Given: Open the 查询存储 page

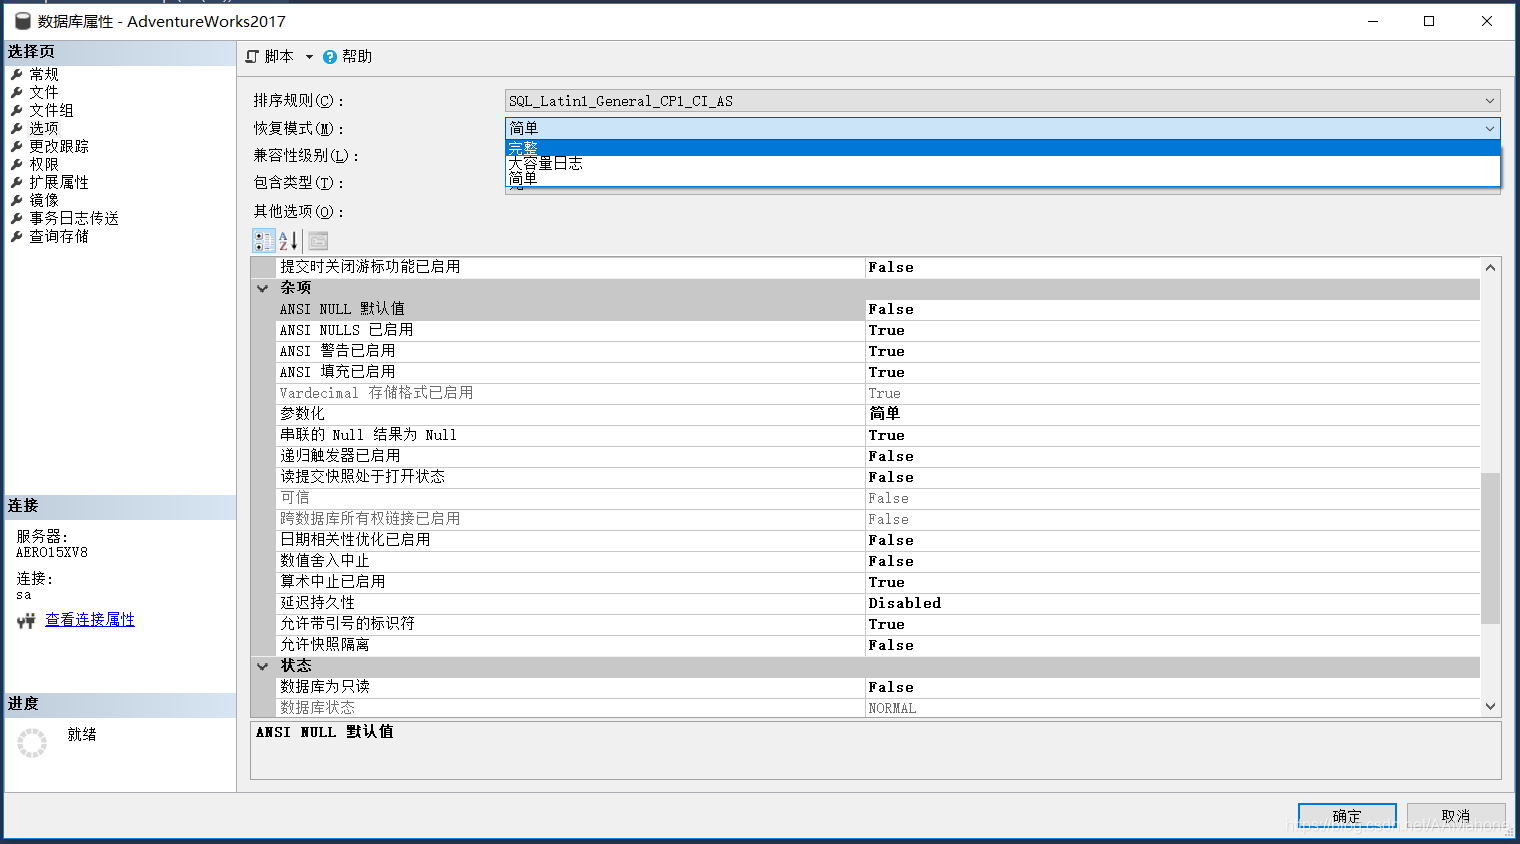Looking at the screenshot, I should pos(59,236).
